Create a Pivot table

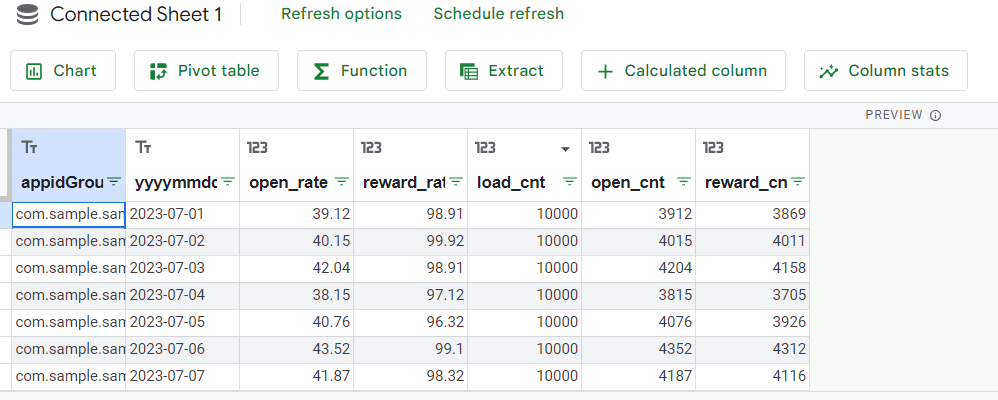click(x=206, y=71)
